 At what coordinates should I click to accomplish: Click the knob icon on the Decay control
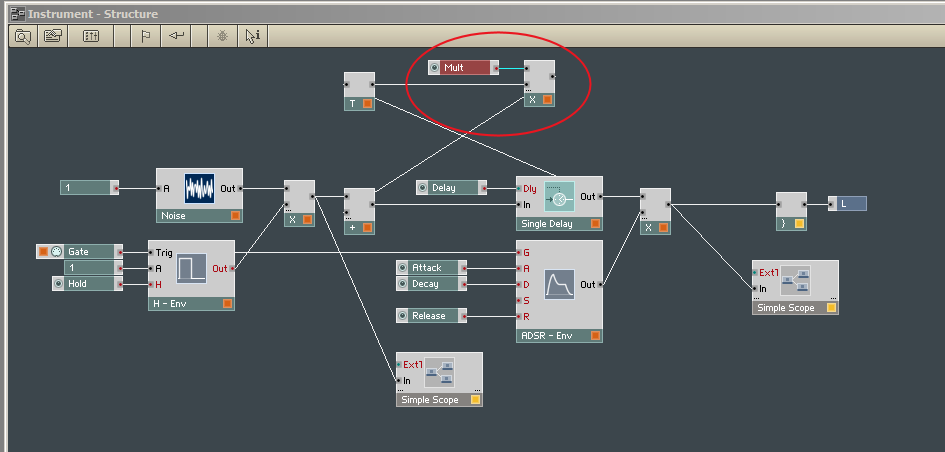point(403,284)
